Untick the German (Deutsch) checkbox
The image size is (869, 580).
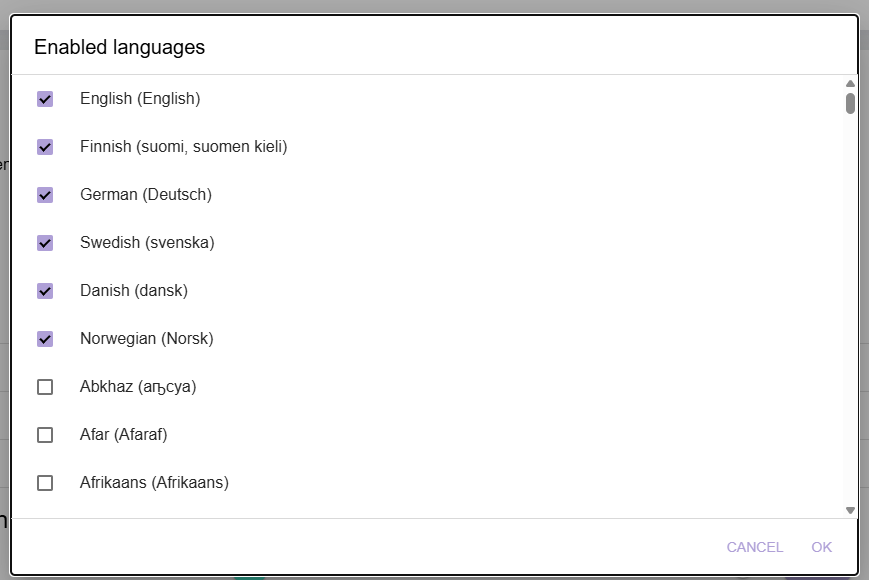click(x=45, y=195)
